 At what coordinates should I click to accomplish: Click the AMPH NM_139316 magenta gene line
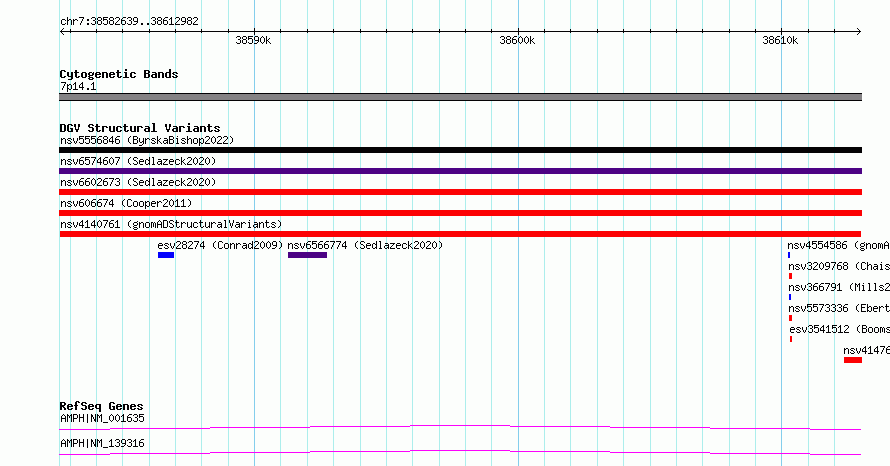pyautogui.click(x=460, y=452)
